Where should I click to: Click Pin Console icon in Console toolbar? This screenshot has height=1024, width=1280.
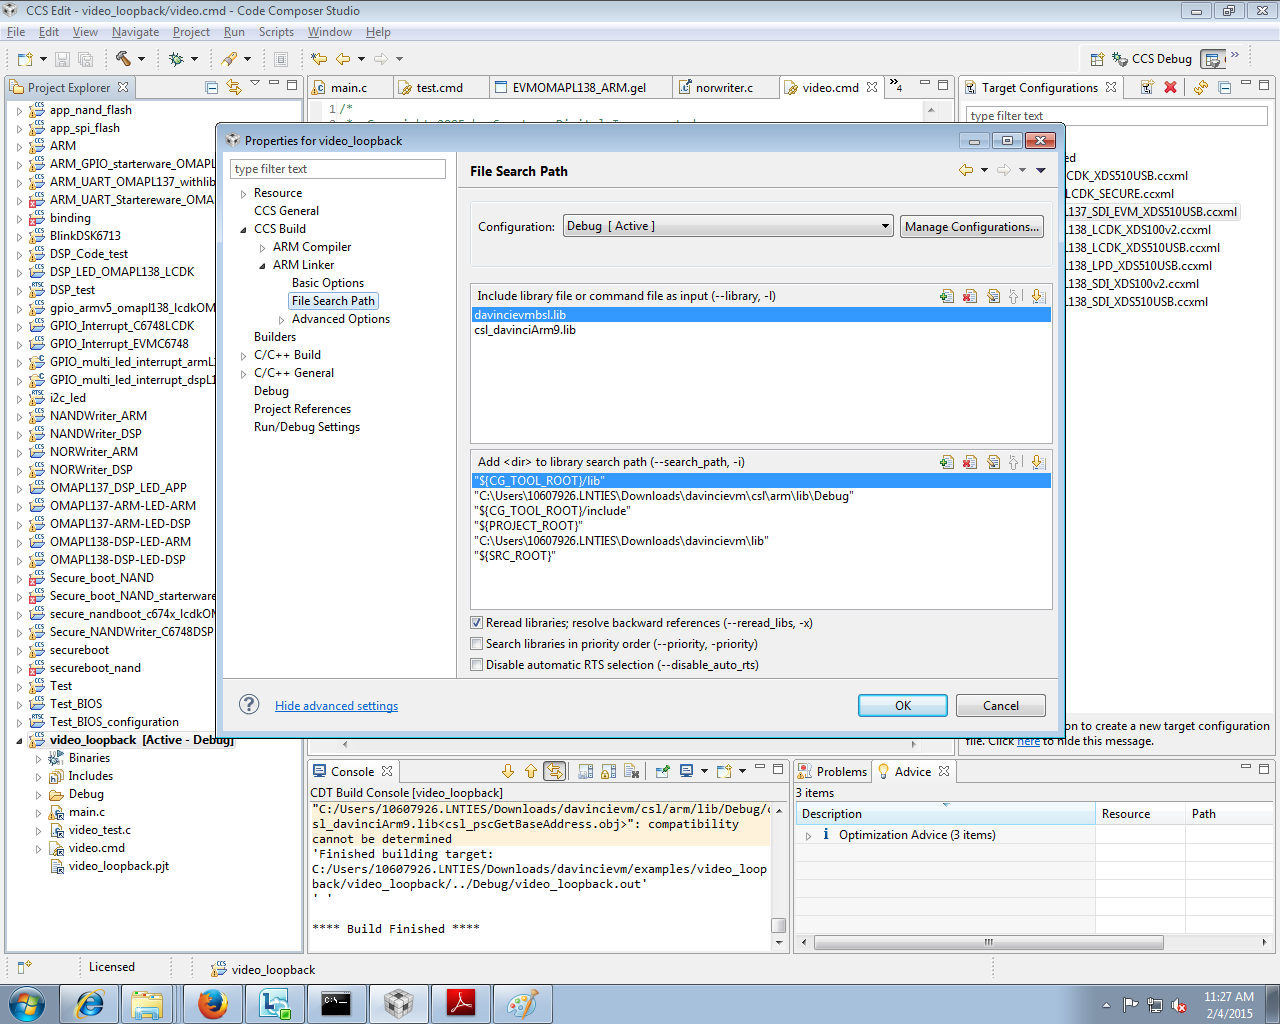click(662, 771)
